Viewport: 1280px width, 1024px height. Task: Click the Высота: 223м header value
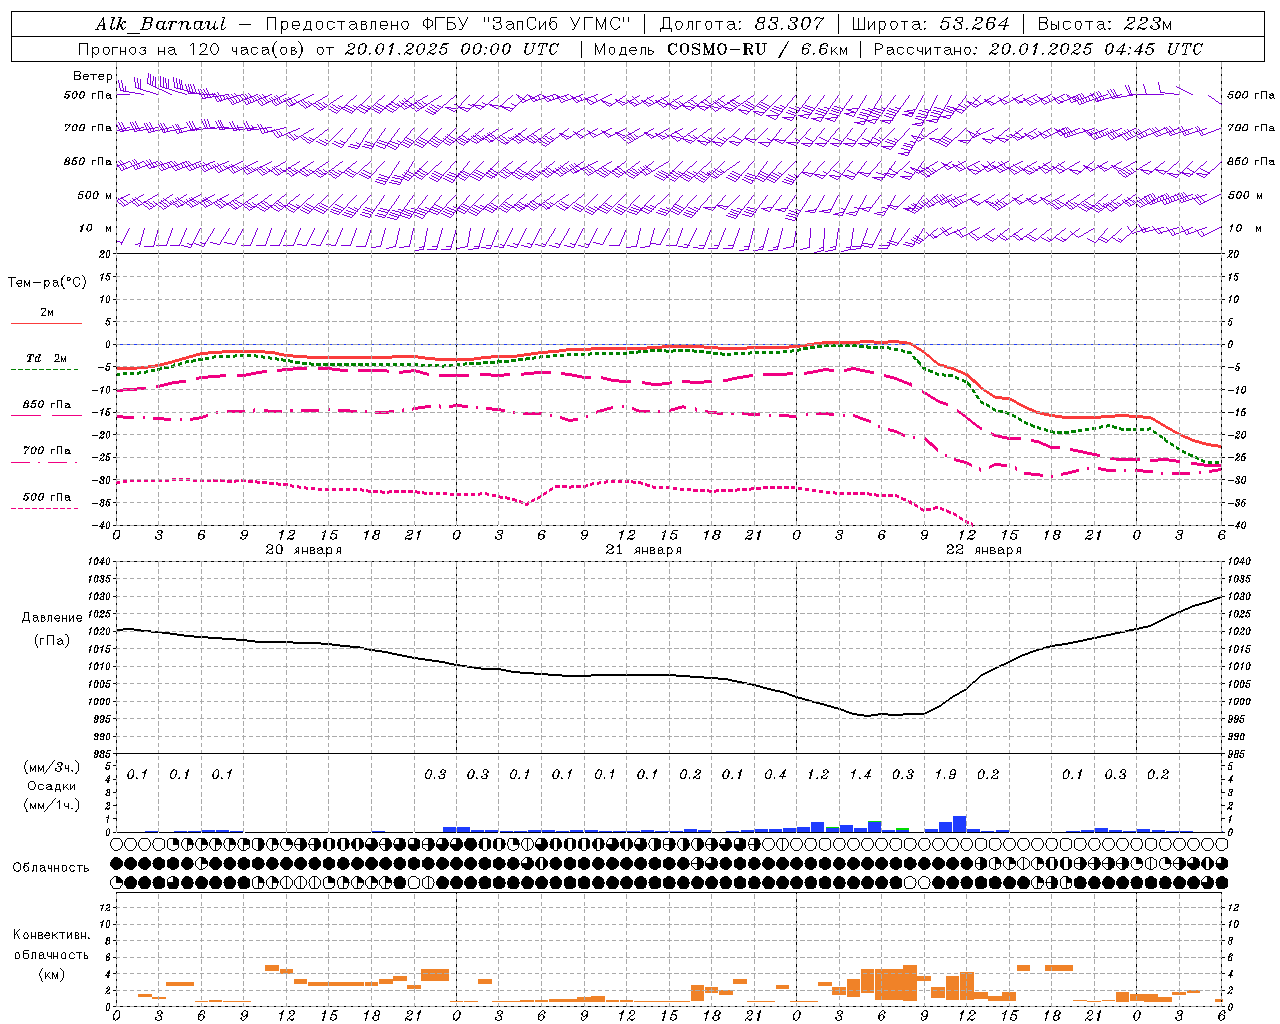tap(1105, 24)
